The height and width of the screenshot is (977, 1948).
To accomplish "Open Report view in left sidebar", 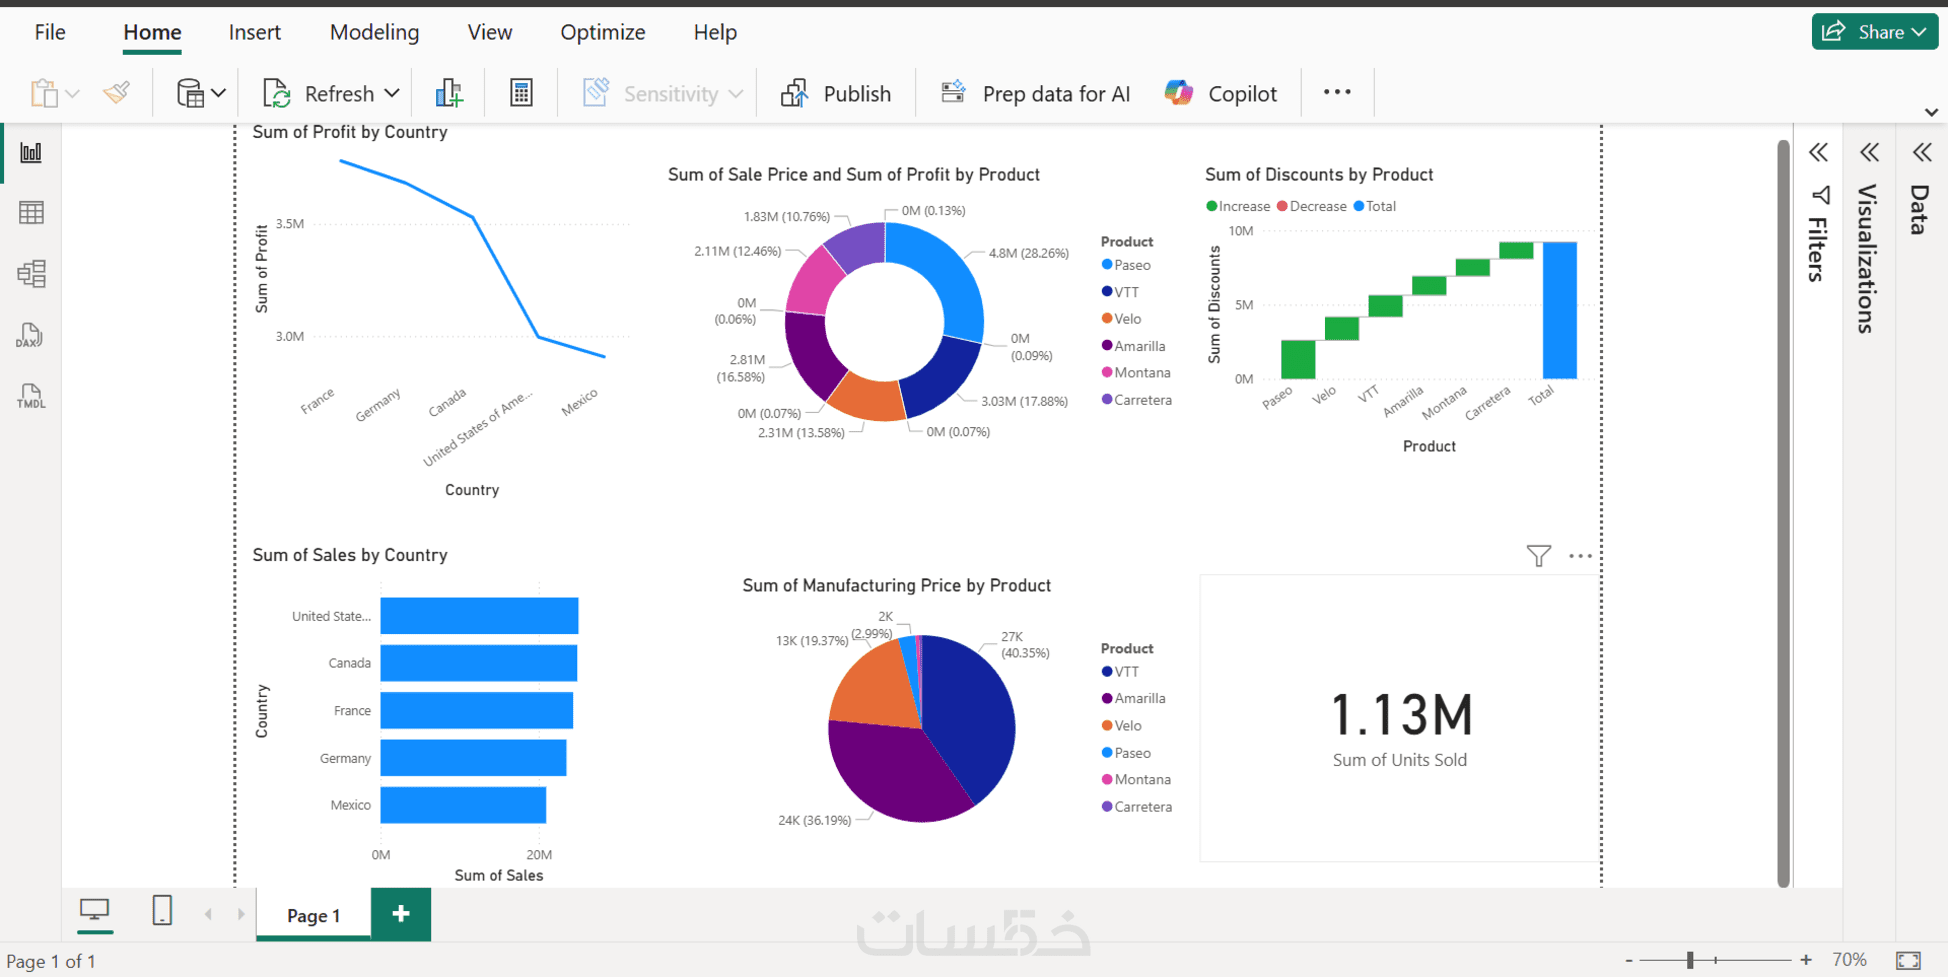I will tap(31, 153).
